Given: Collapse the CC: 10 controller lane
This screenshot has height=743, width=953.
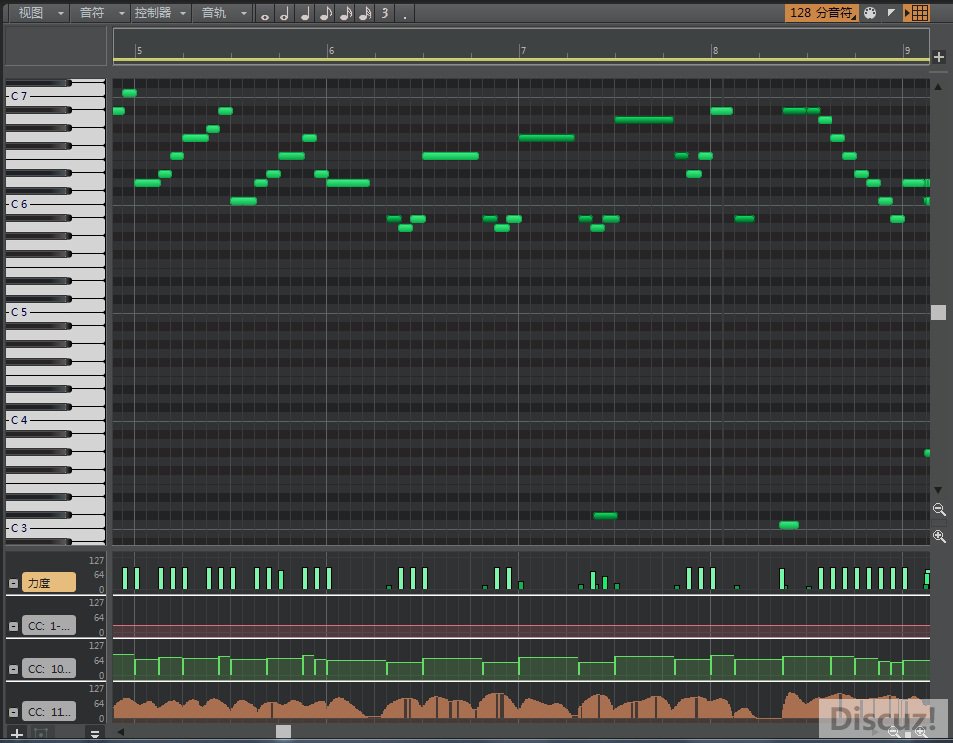Looking at the screenshot, I should click(x=13, y=669).
